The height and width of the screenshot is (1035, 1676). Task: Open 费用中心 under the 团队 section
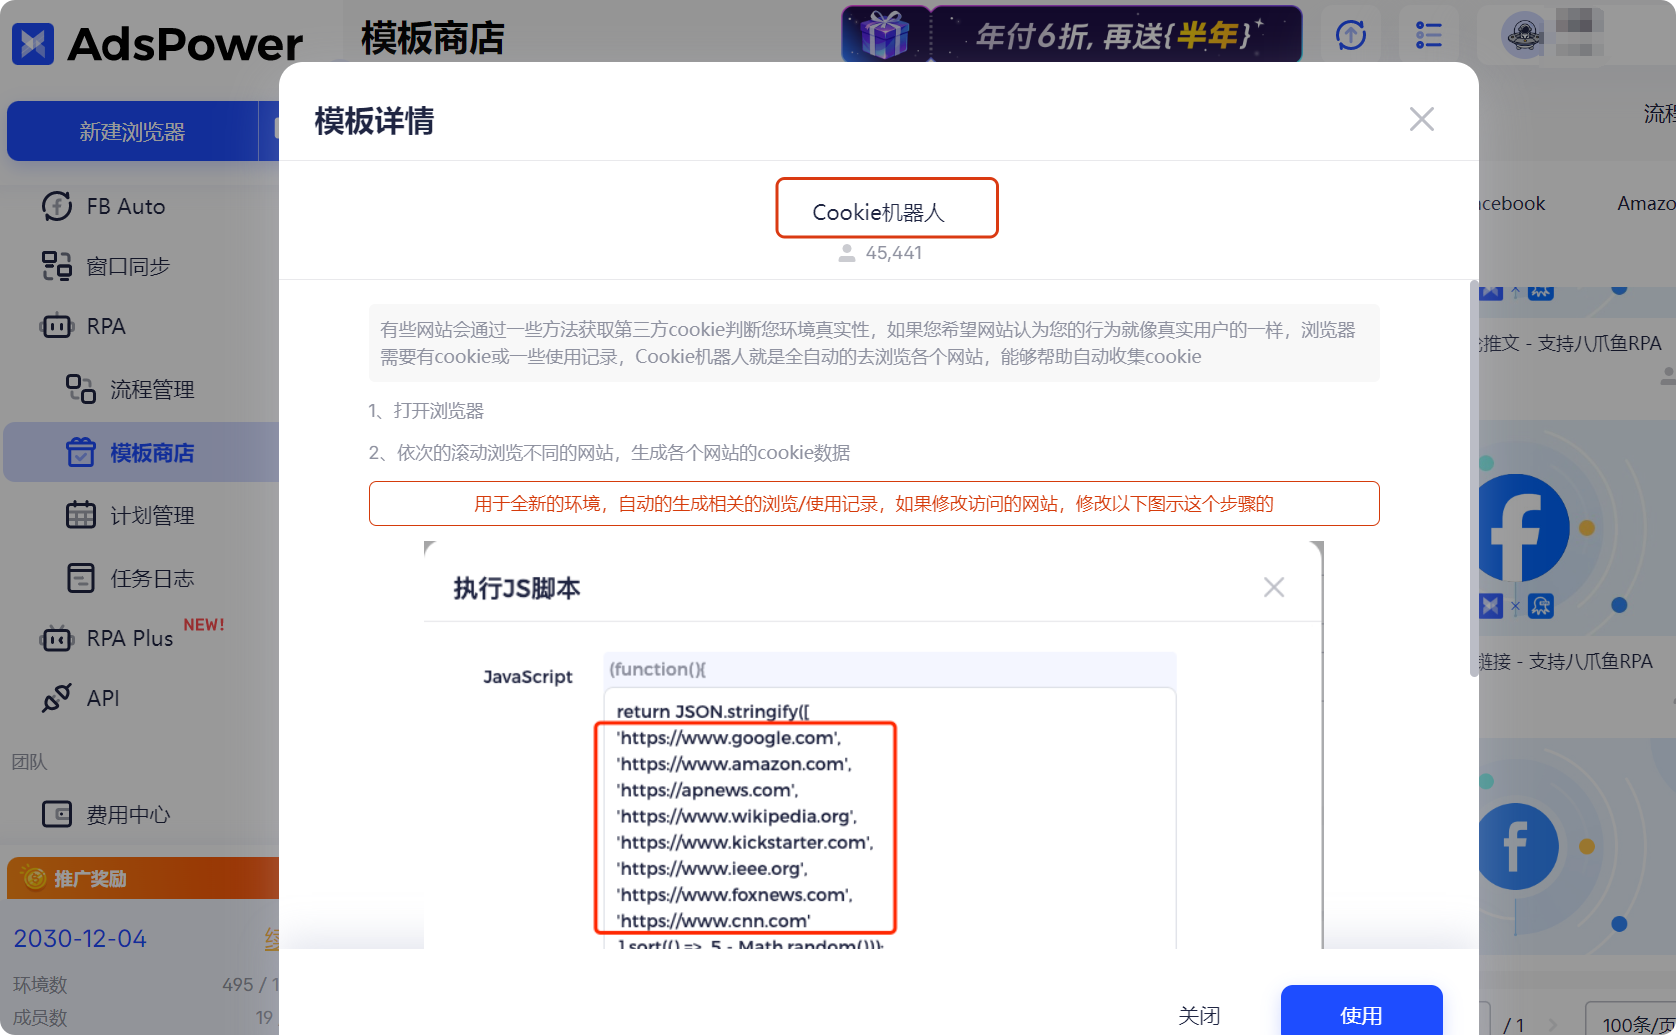[58, 814]
